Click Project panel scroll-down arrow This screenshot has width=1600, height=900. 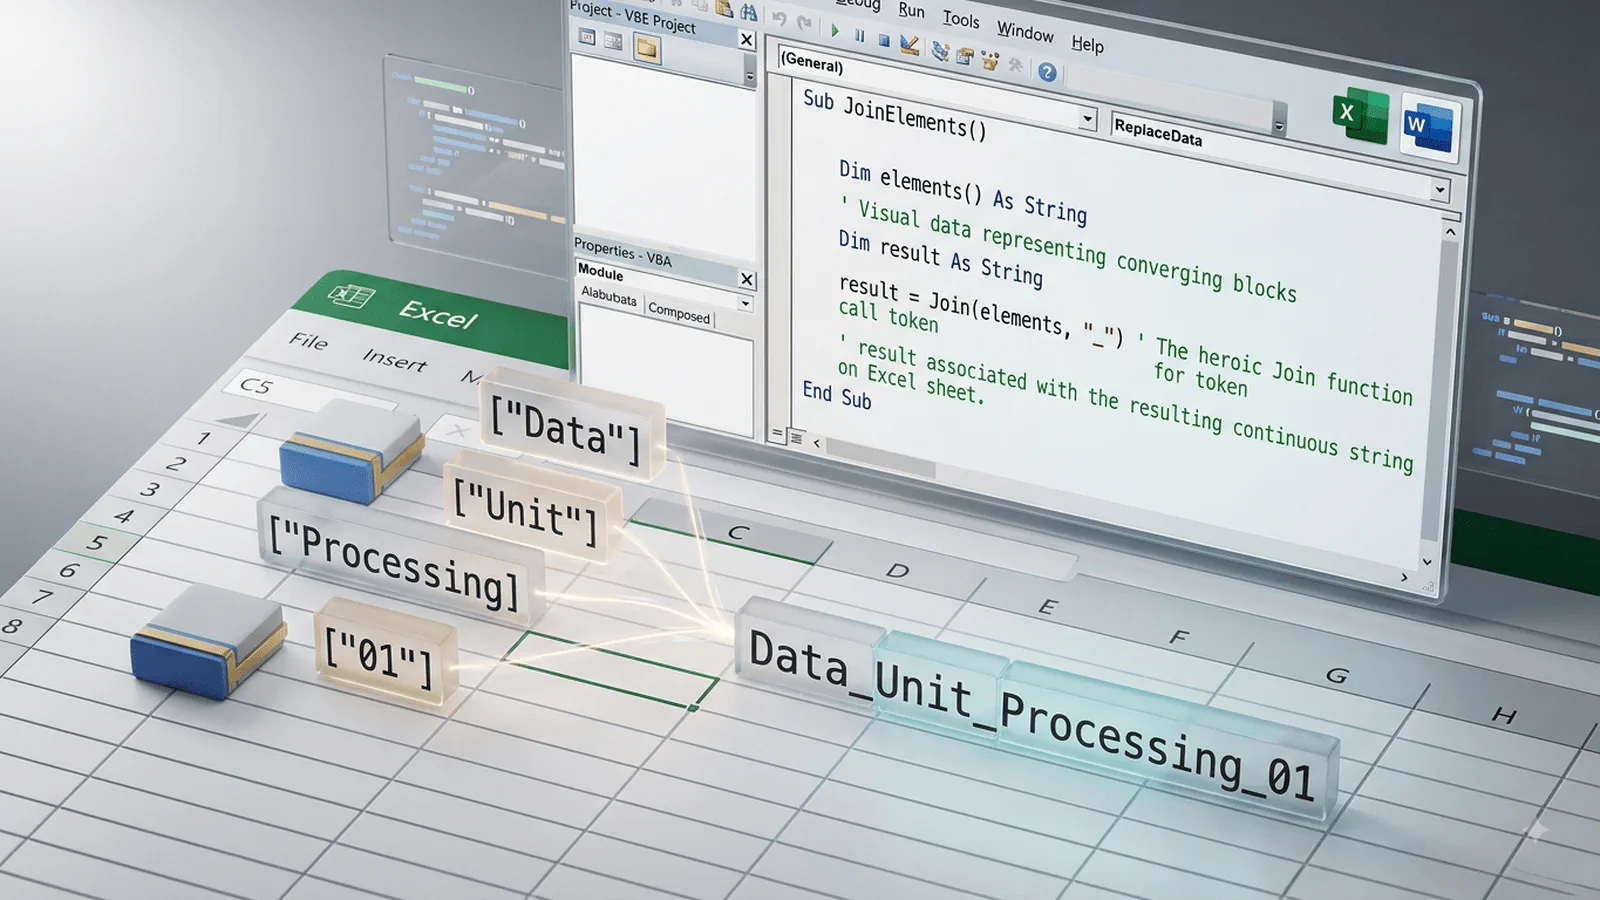[750, 76]
